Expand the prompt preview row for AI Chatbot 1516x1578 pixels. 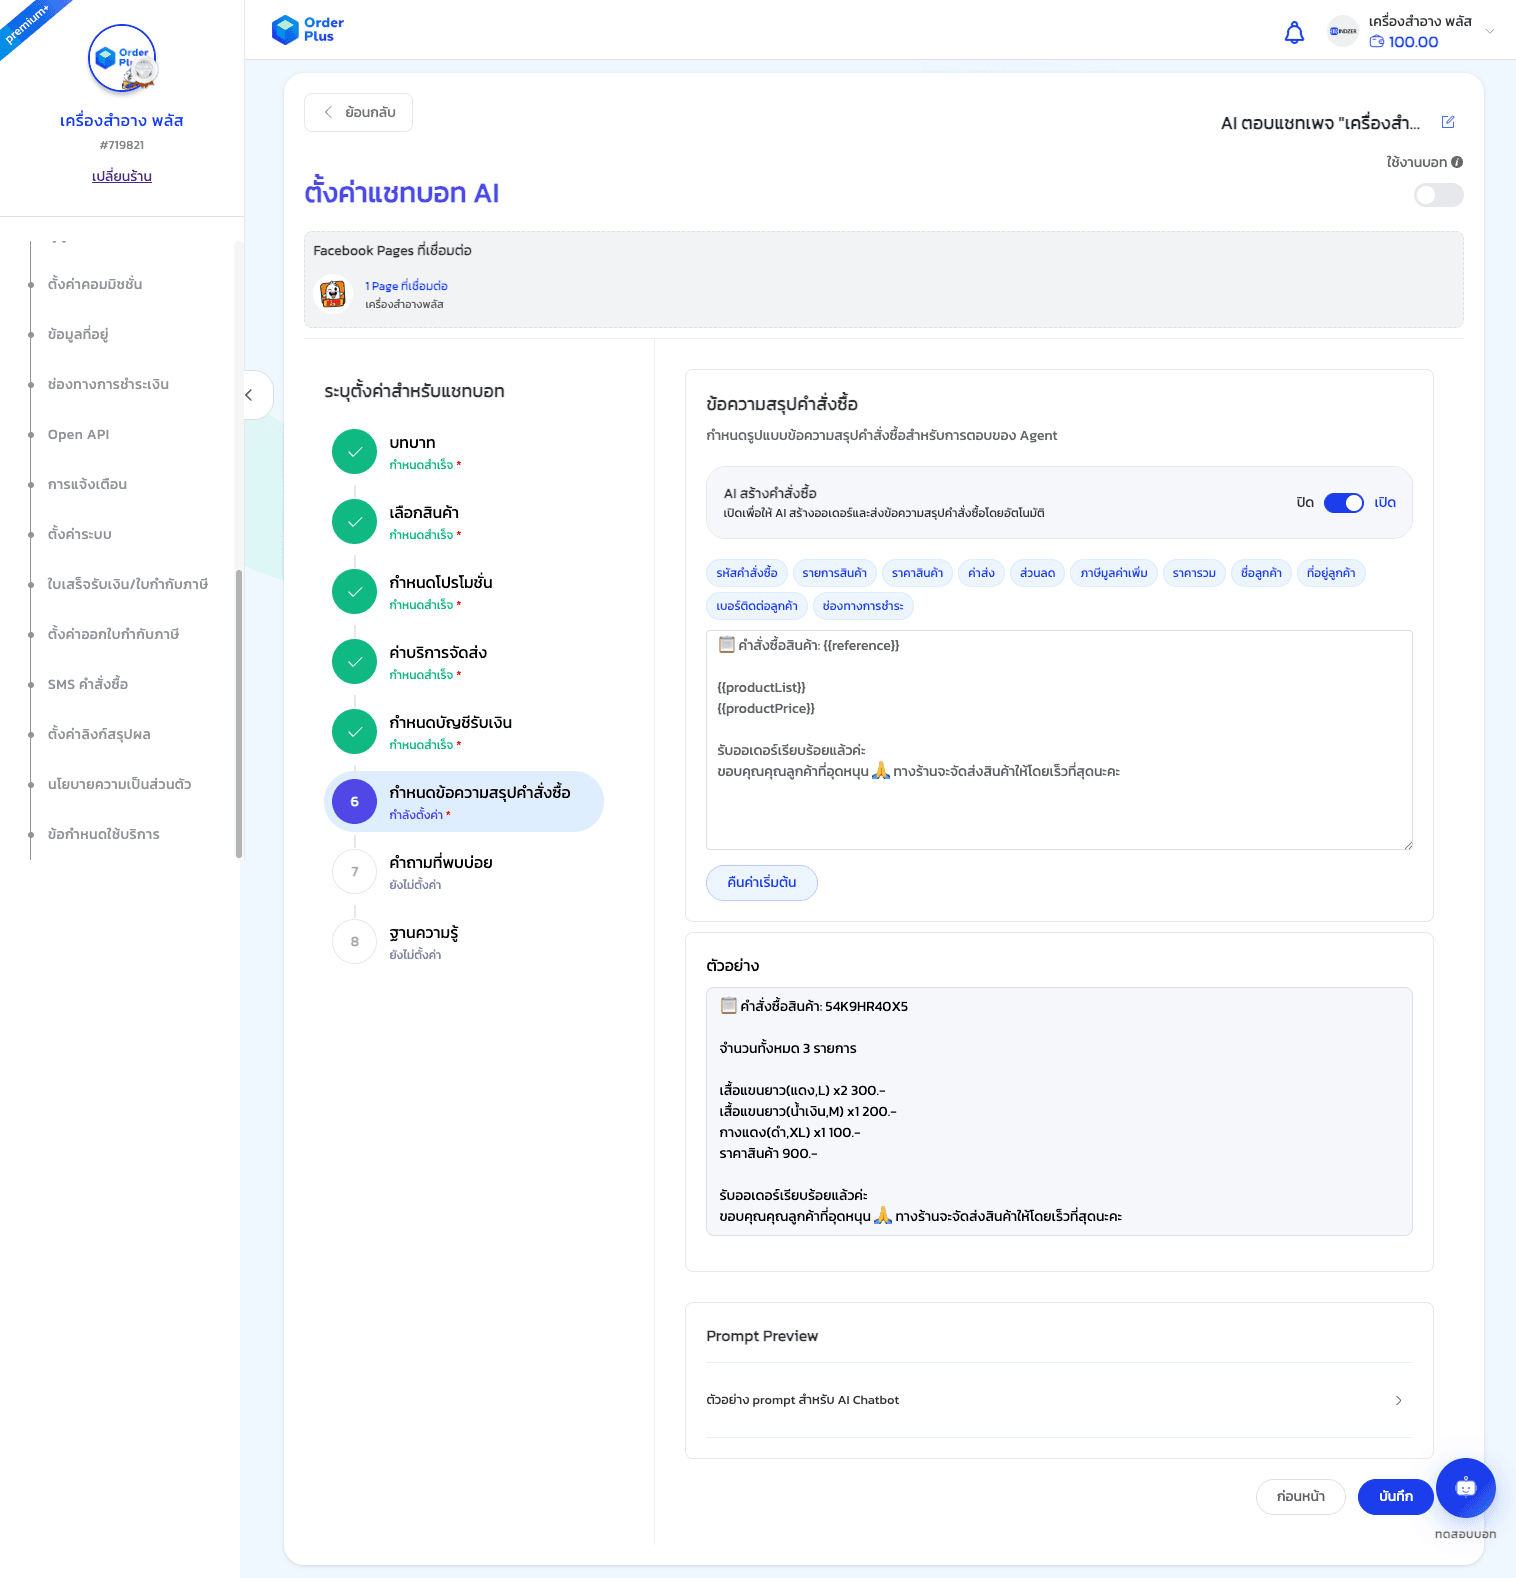tap(1059, 1400)
